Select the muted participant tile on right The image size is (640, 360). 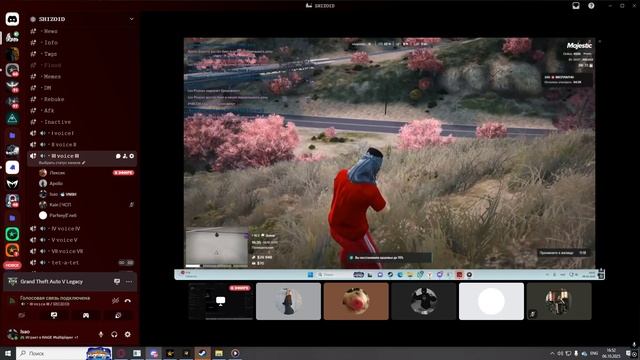tap(559, 301)
